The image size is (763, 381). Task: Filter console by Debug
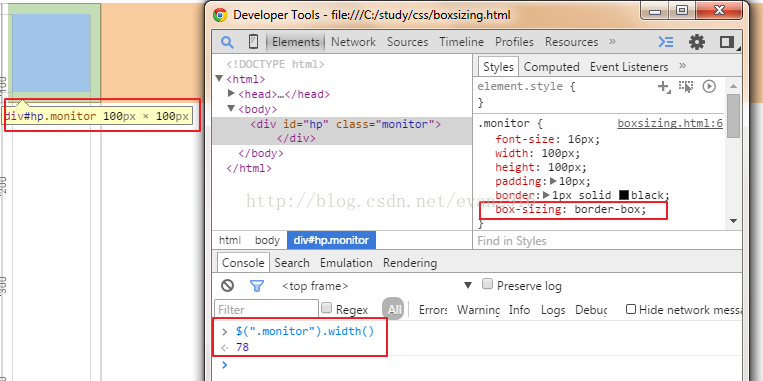tap(591, 309)
